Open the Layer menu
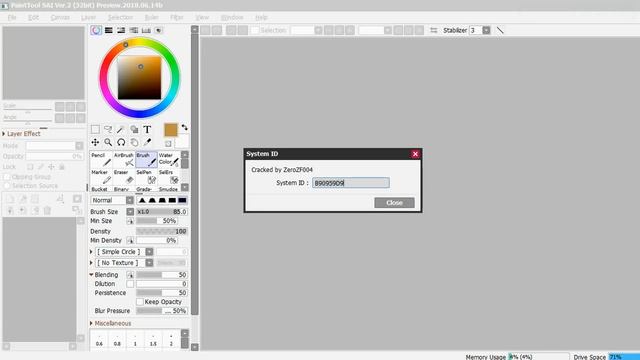The image size is (640, 360). 88,17
